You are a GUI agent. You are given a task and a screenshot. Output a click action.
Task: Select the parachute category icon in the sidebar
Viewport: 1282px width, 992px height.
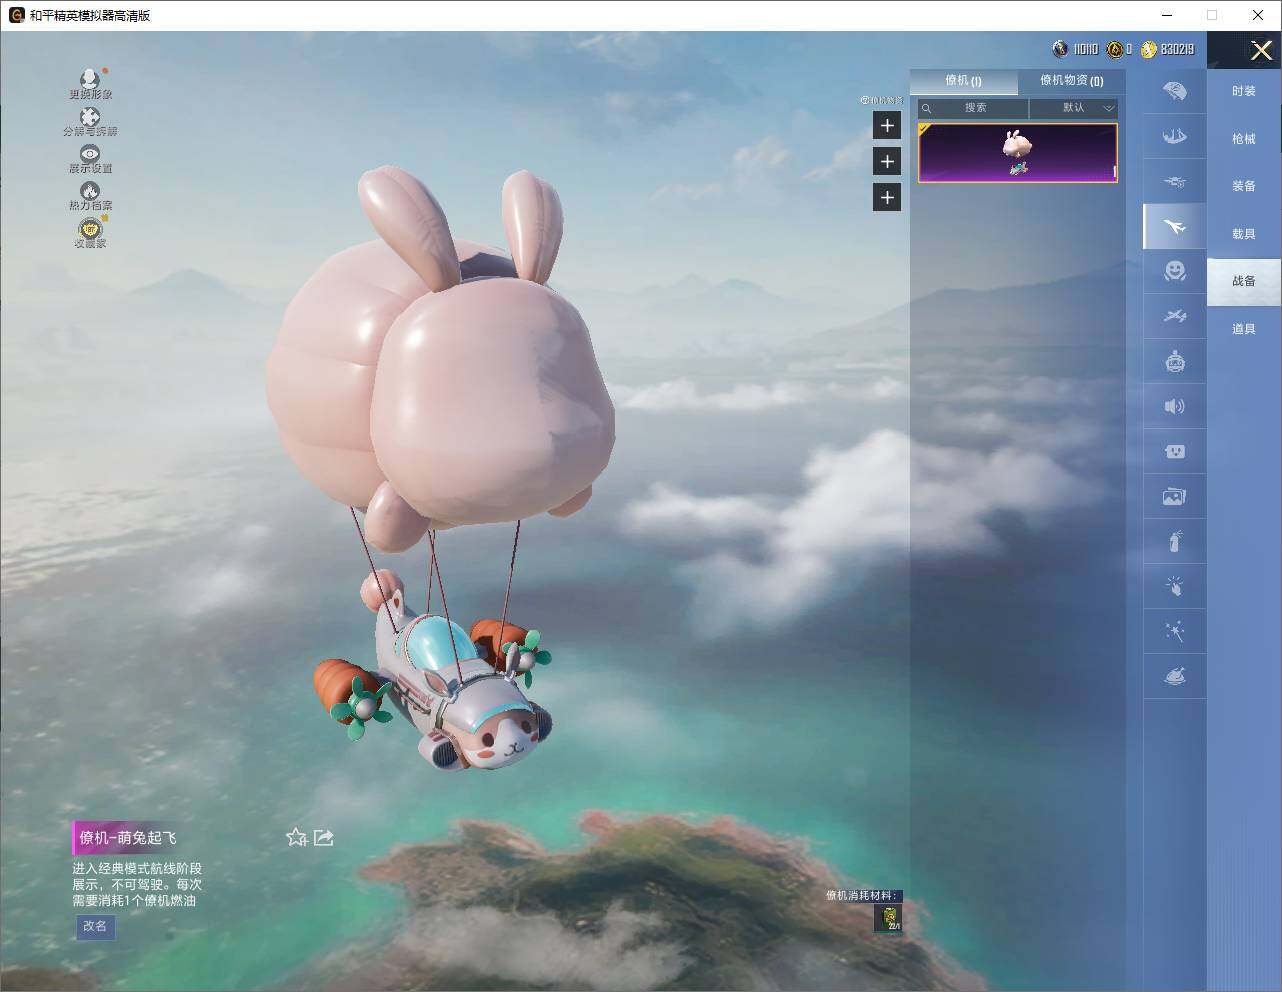(x=1175, y=91)
